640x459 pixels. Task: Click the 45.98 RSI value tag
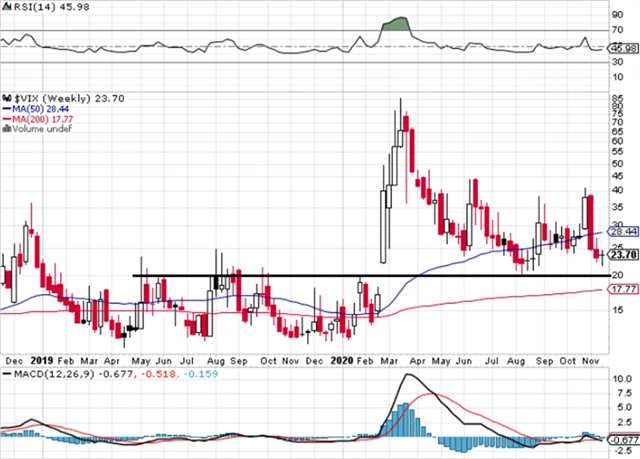pyautogui.click(x=623, y=48)
